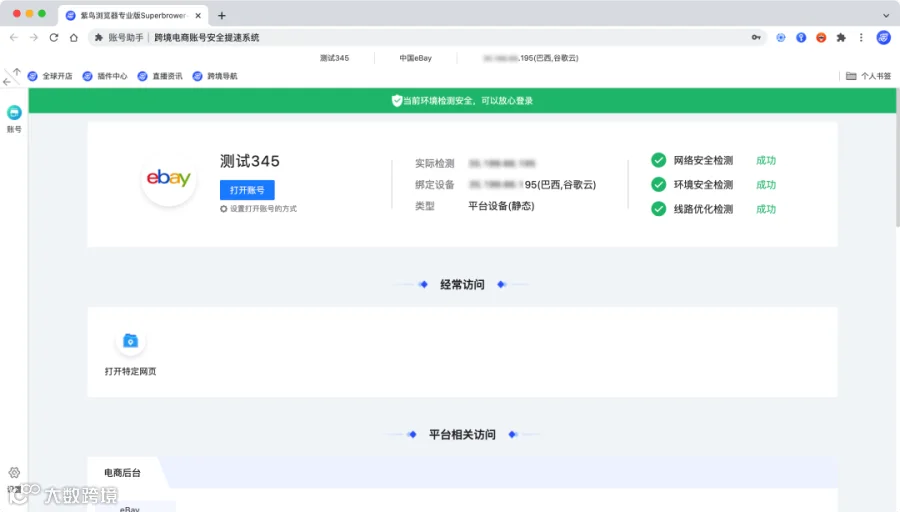Open the browser three-dot menu
This screenshot has height=512, width=900.
[x=861, y=37]
